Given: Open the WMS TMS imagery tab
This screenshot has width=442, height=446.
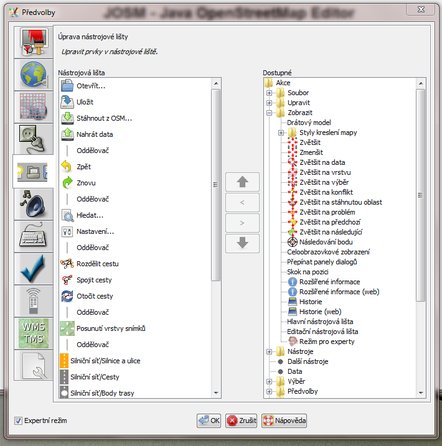Looking at the screenshot, I should (x=33, y=333).
